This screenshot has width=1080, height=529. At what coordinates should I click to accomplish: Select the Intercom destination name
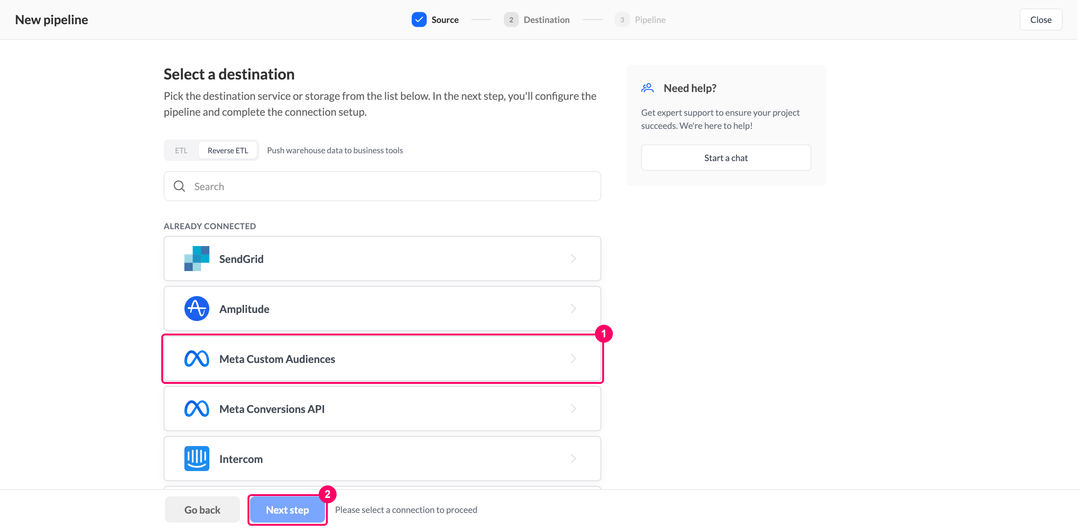coord(240,459)
